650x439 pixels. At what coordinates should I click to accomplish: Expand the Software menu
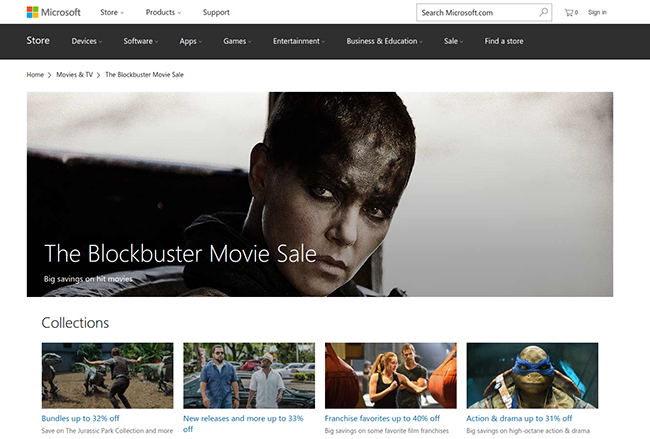pos(141,41)
